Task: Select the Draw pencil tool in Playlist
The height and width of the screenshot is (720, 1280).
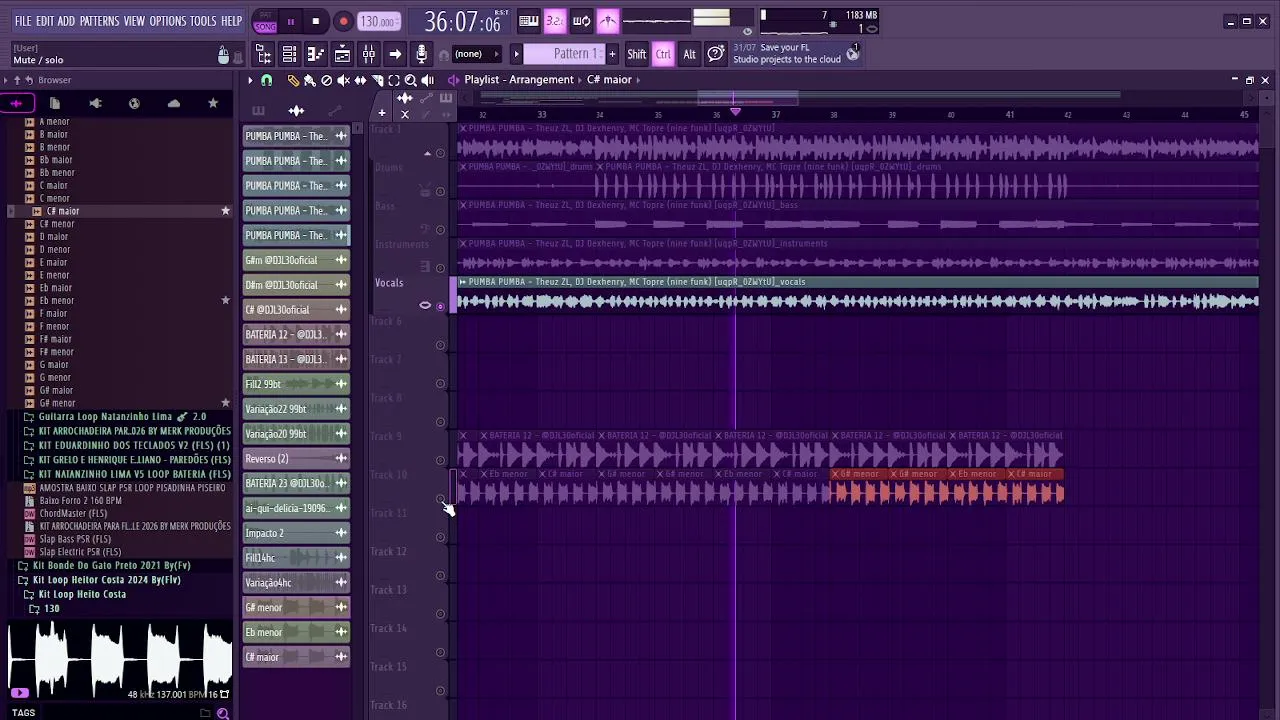Action: (x=293, y=80)
